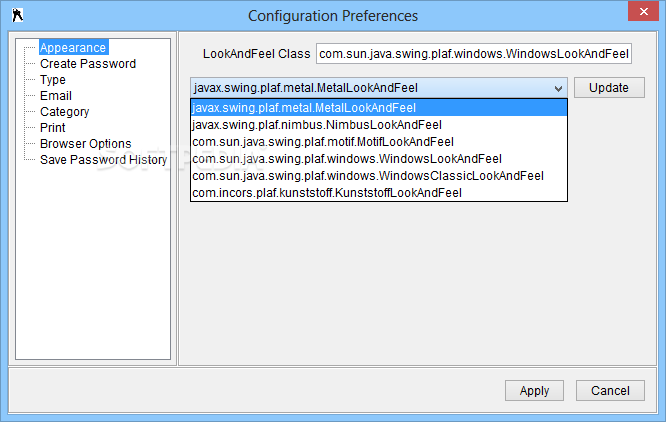Apply the configuration changes
Screen dimensions: 666x422
534,391
